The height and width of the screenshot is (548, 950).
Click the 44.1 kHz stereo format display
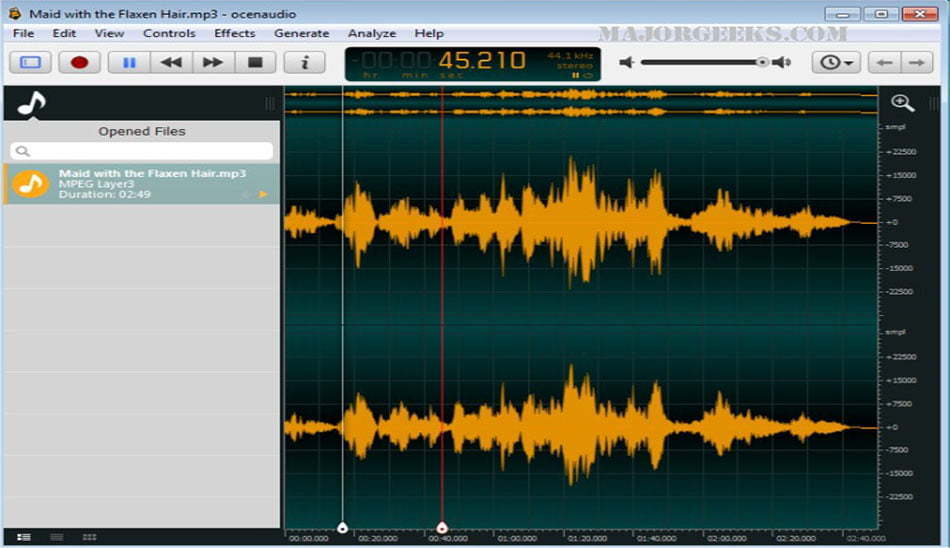coord(570,60)
